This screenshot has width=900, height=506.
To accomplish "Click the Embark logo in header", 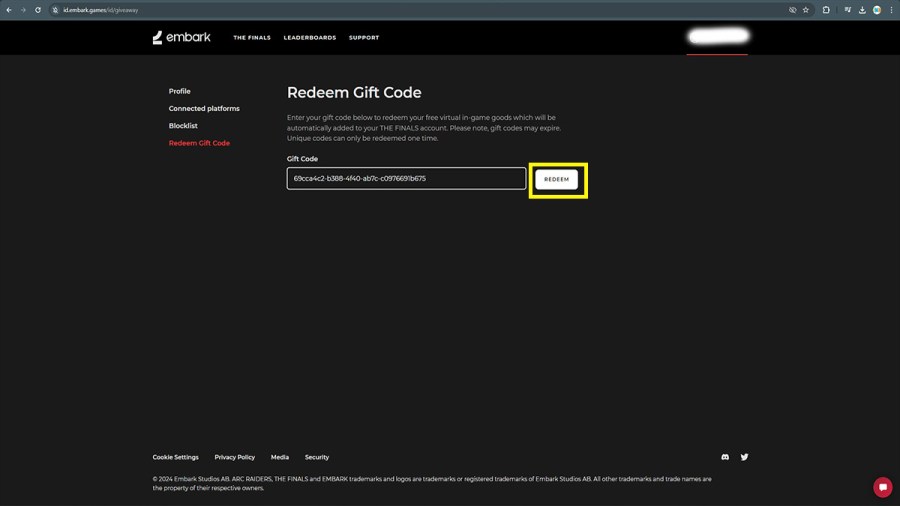I will tap(181, 37).
